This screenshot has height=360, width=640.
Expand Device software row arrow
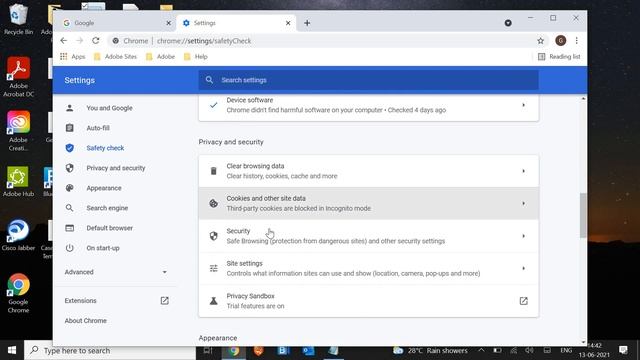tap(523, 105)
